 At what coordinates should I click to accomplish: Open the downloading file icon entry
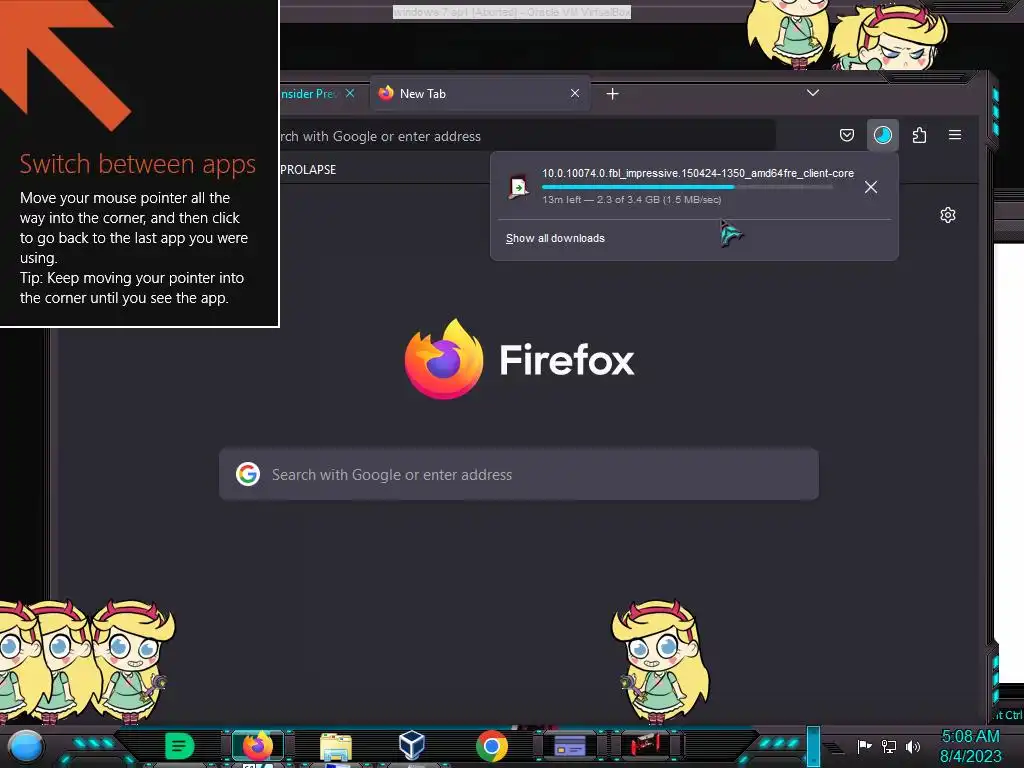point(519,187)
